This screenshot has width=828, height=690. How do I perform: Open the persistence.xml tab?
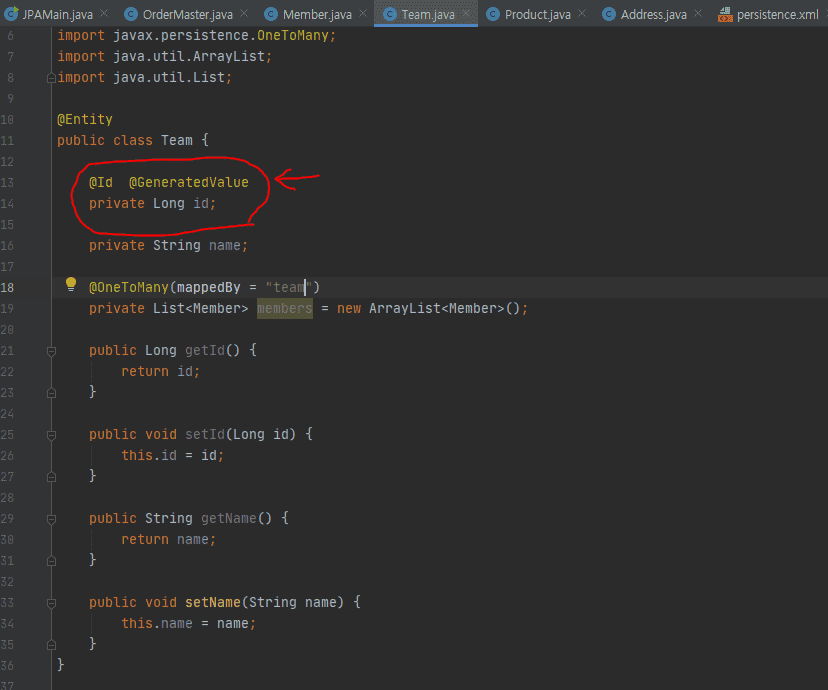click(x=777, y=14)
